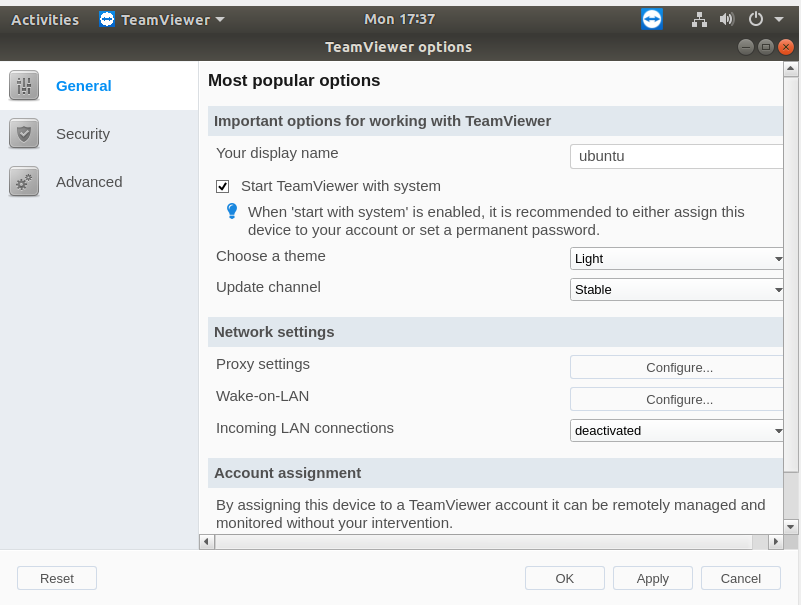Open the Choose a theme dropdown

tap(676, 259)
